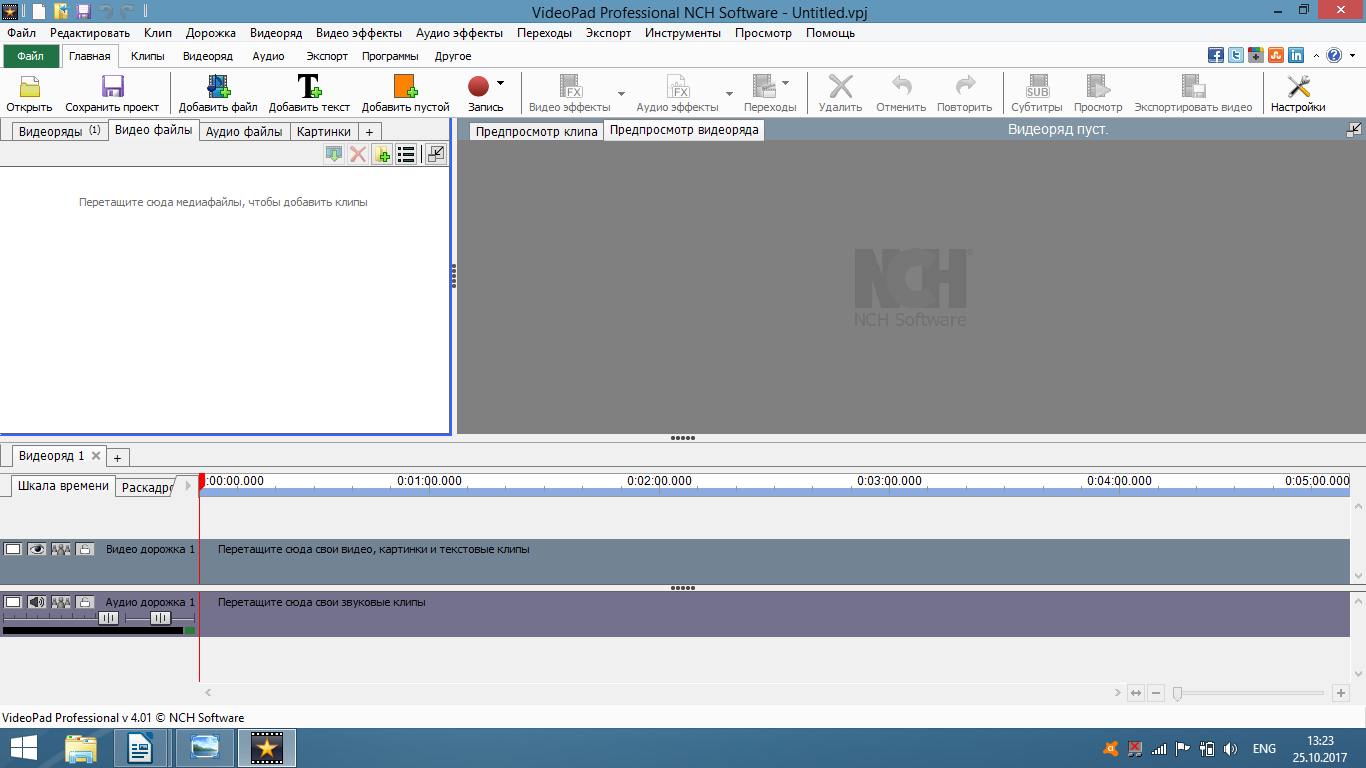Switch to the Аудио файлы tab

pos(244,131)
